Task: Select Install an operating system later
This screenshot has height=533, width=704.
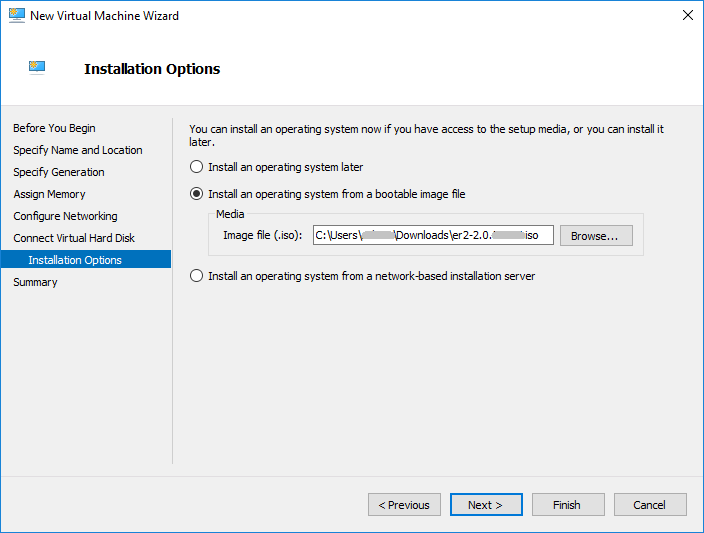Action: pos(197,167)
